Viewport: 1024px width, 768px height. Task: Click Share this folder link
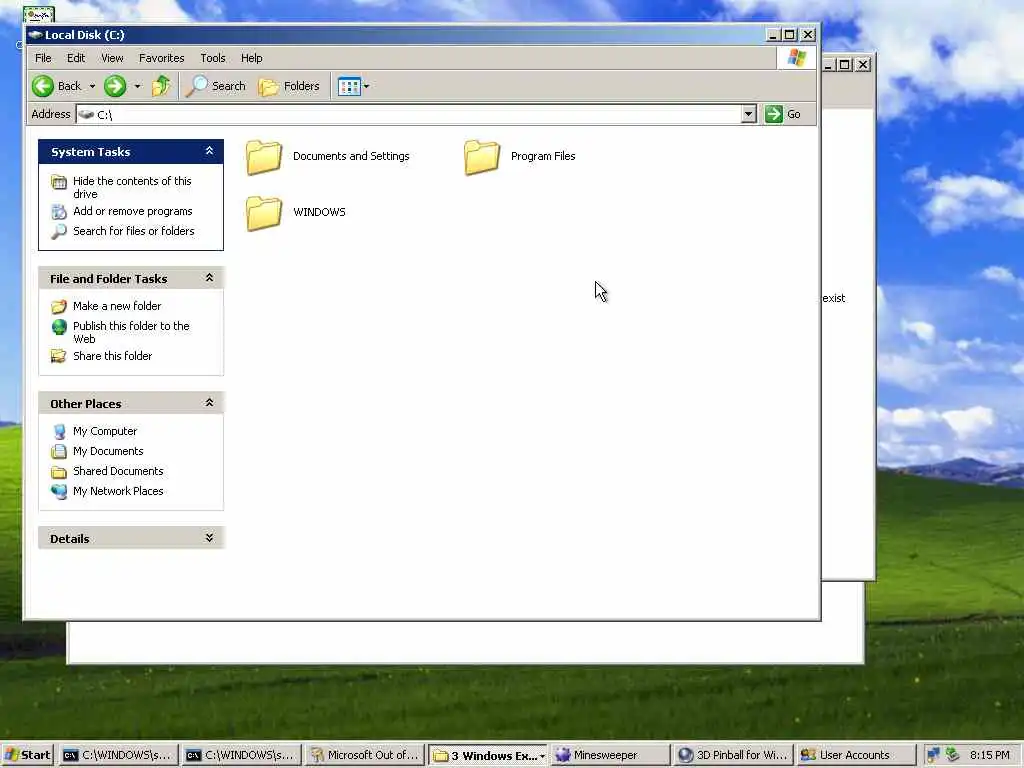[112, 356]
